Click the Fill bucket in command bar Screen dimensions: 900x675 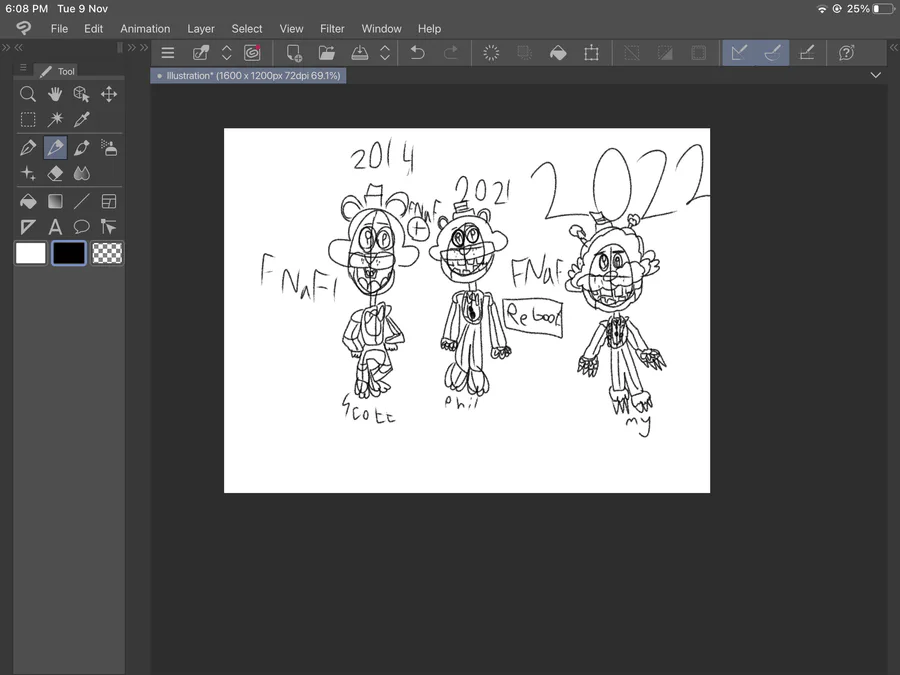[x=558, y=53]
